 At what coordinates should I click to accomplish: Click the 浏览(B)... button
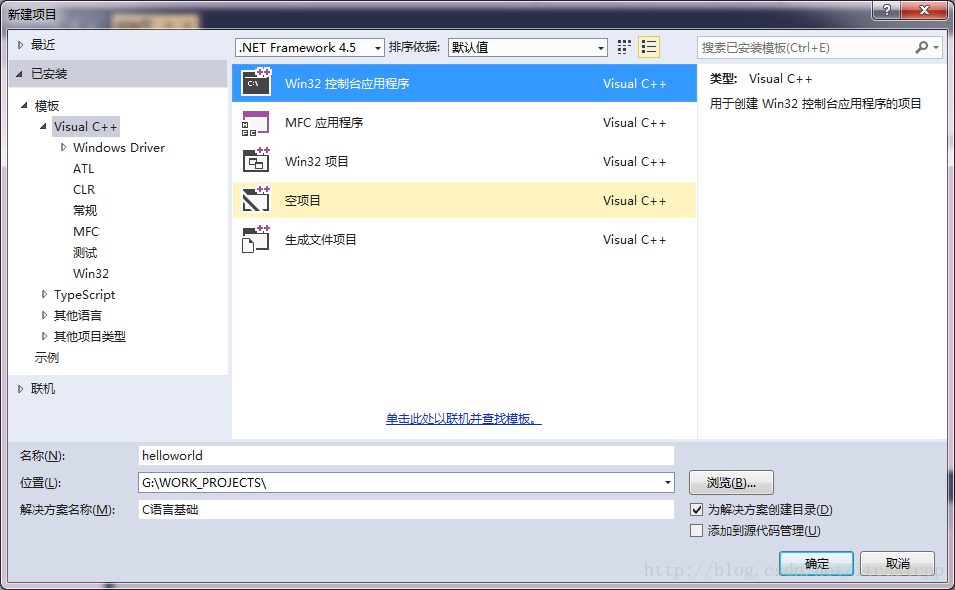point(731,483)
